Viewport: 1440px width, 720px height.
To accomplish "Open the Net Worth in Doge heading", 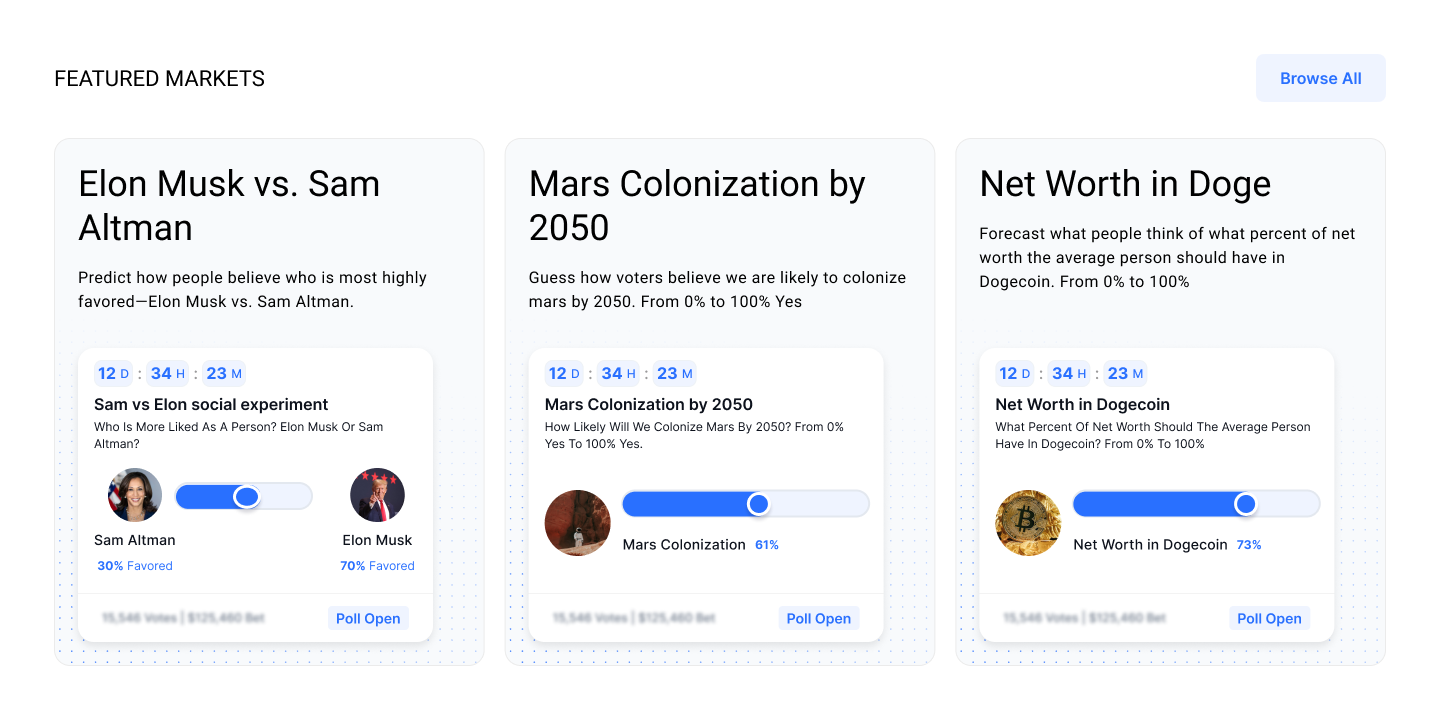I will pyautogui.click(x=1125, y=184).
